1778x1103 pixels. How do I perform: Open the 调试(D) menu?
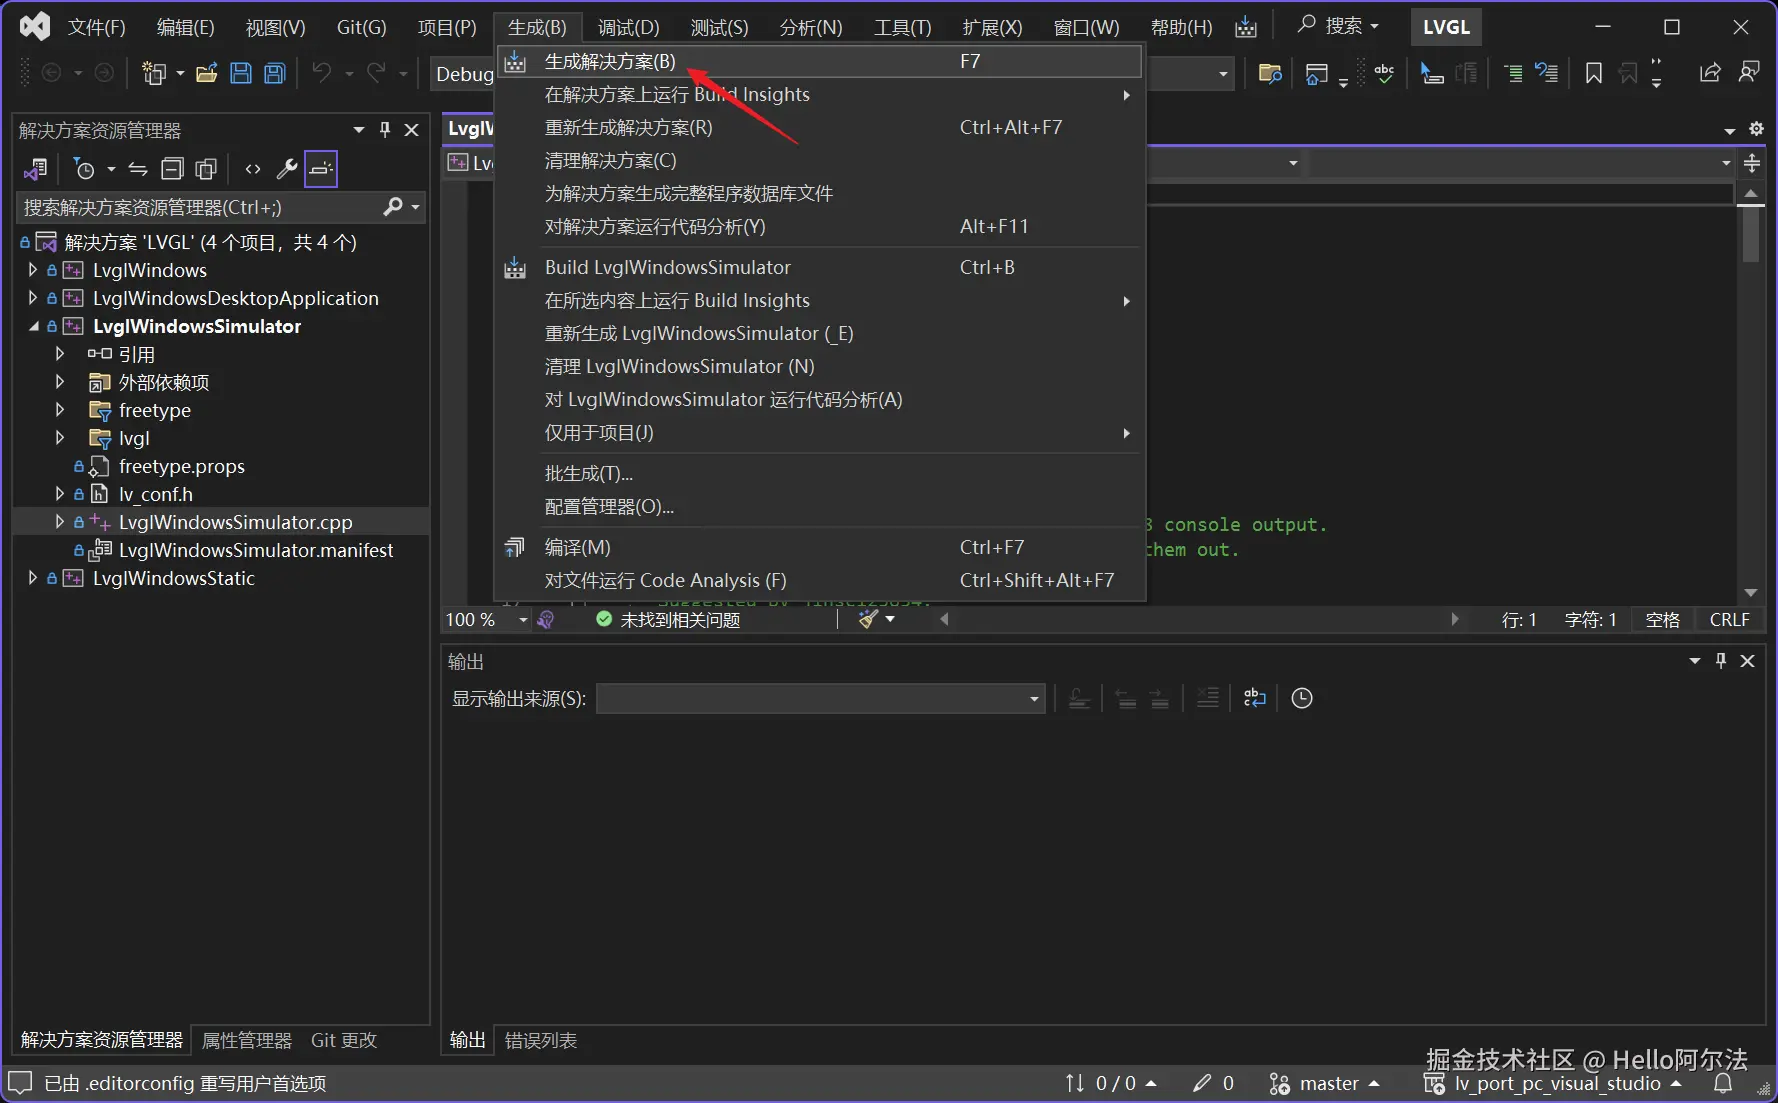(628, 27)
